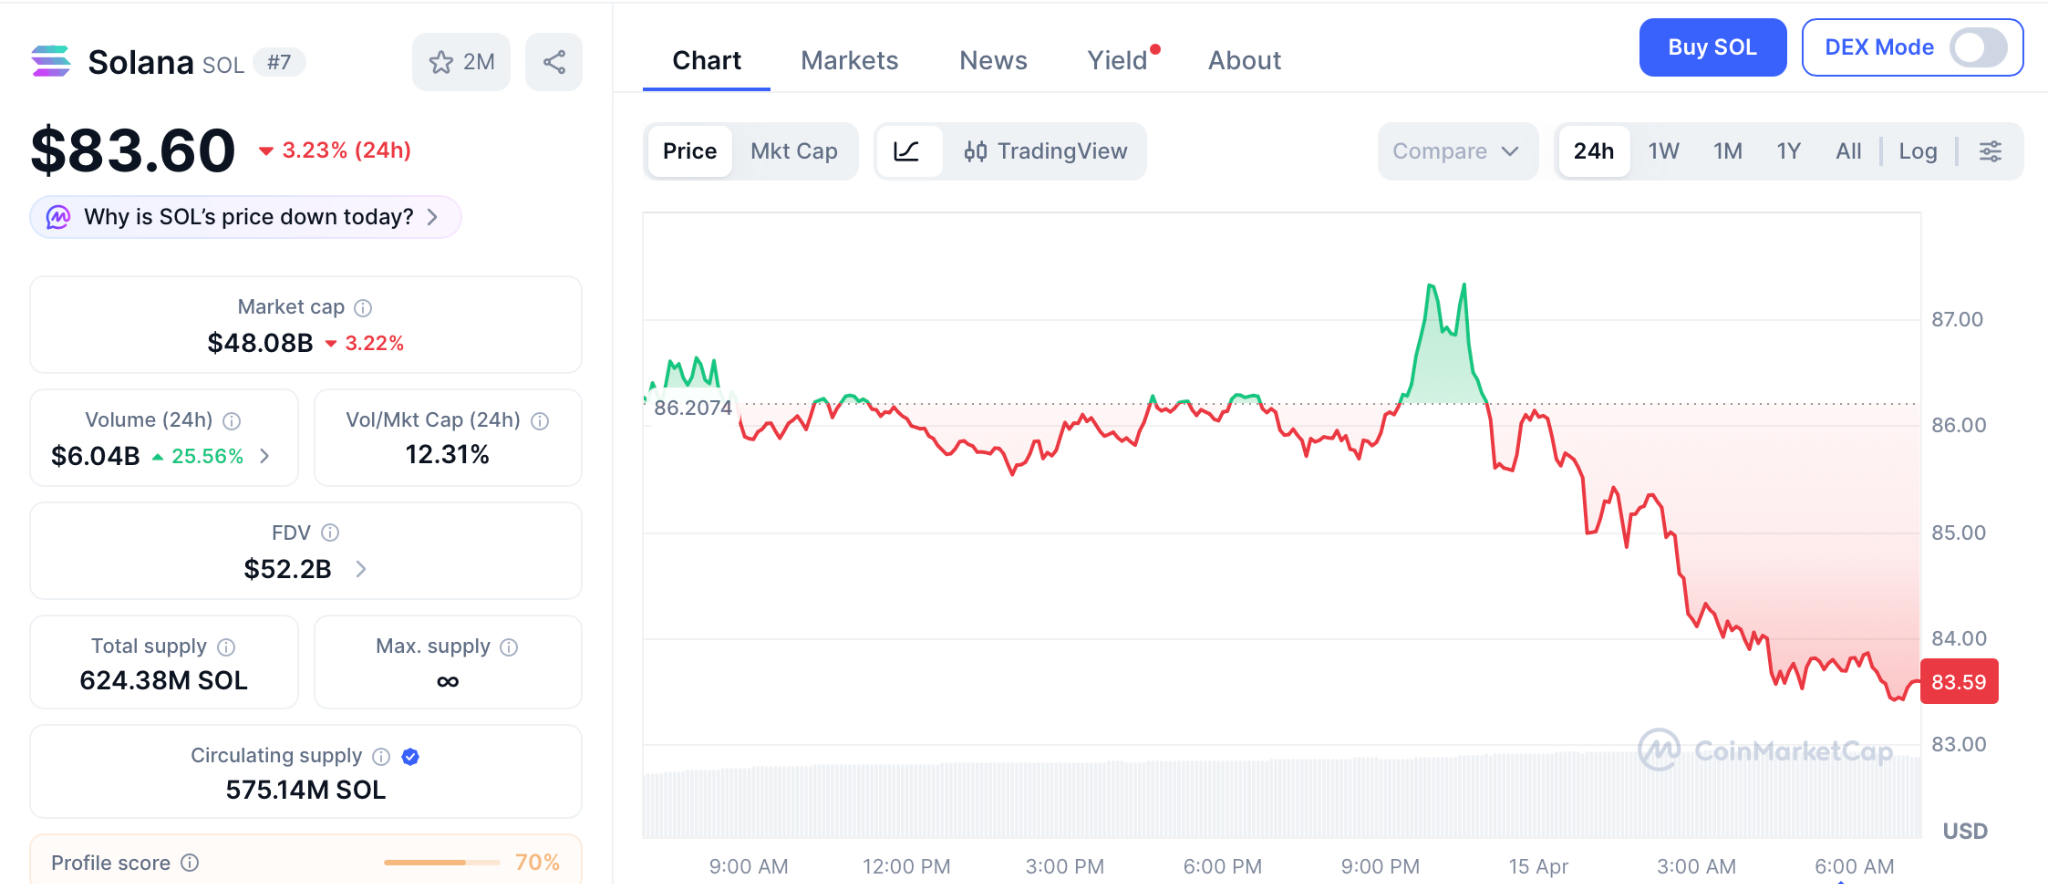This screenshot has height=884, width=2048.
Task: Click the Circulating supply verified badge
Action: (x=410, y=757)
